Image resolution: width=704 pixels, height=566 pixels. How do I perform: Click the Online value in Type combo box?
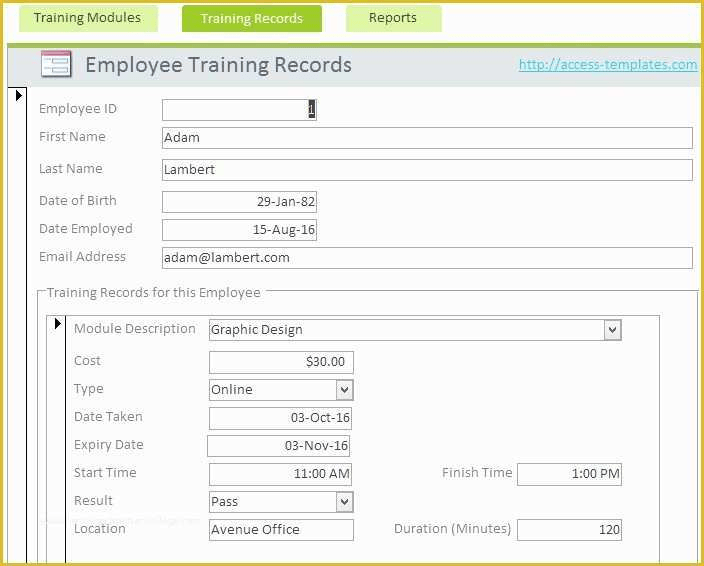(x=232, y=390)
